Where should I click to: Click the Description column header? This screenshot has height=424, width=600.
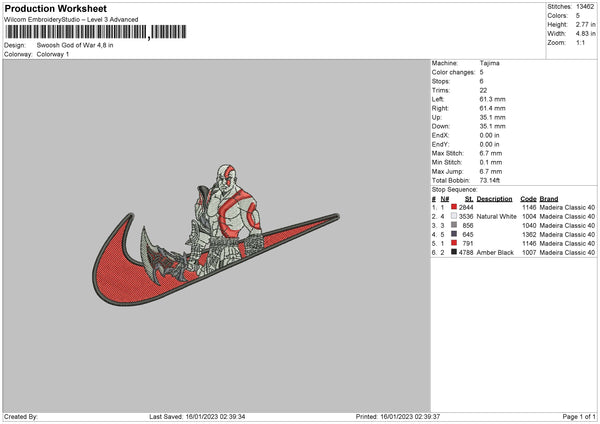click(x=494, y=199)
